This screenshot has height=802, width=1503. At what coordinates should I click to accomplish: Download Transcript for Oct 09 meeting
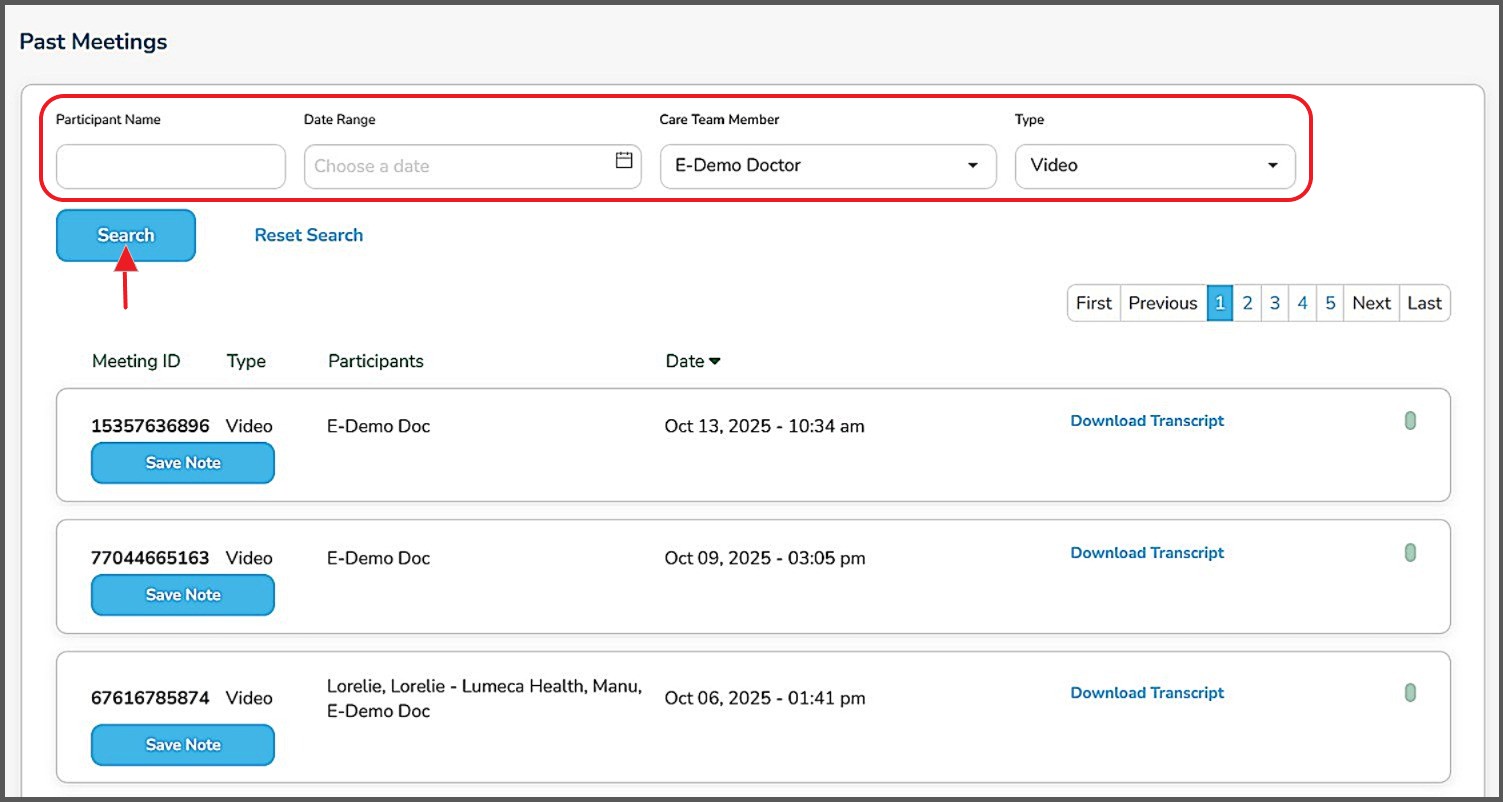pos(1147,553)
